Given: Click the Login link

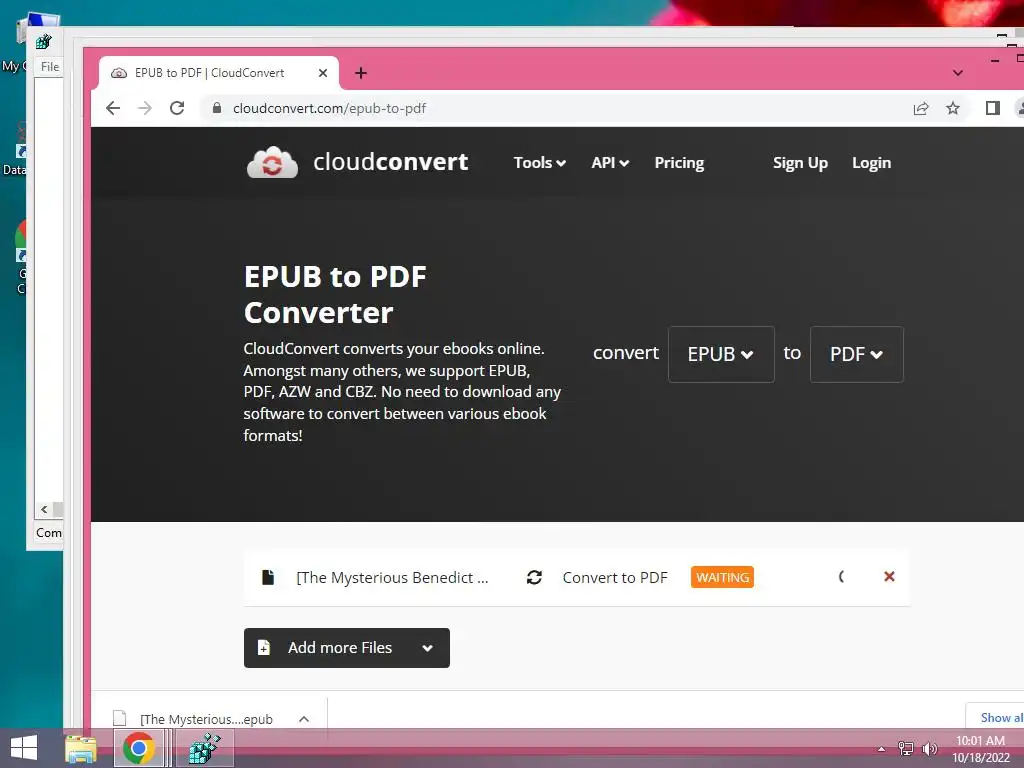Looking at the screenshot, I should pos(871,163).
